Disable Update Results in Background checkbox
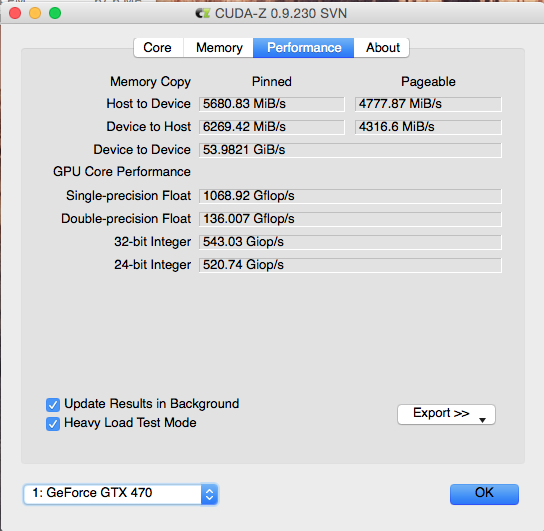This screenshot has height=531, width=544. 53,404
